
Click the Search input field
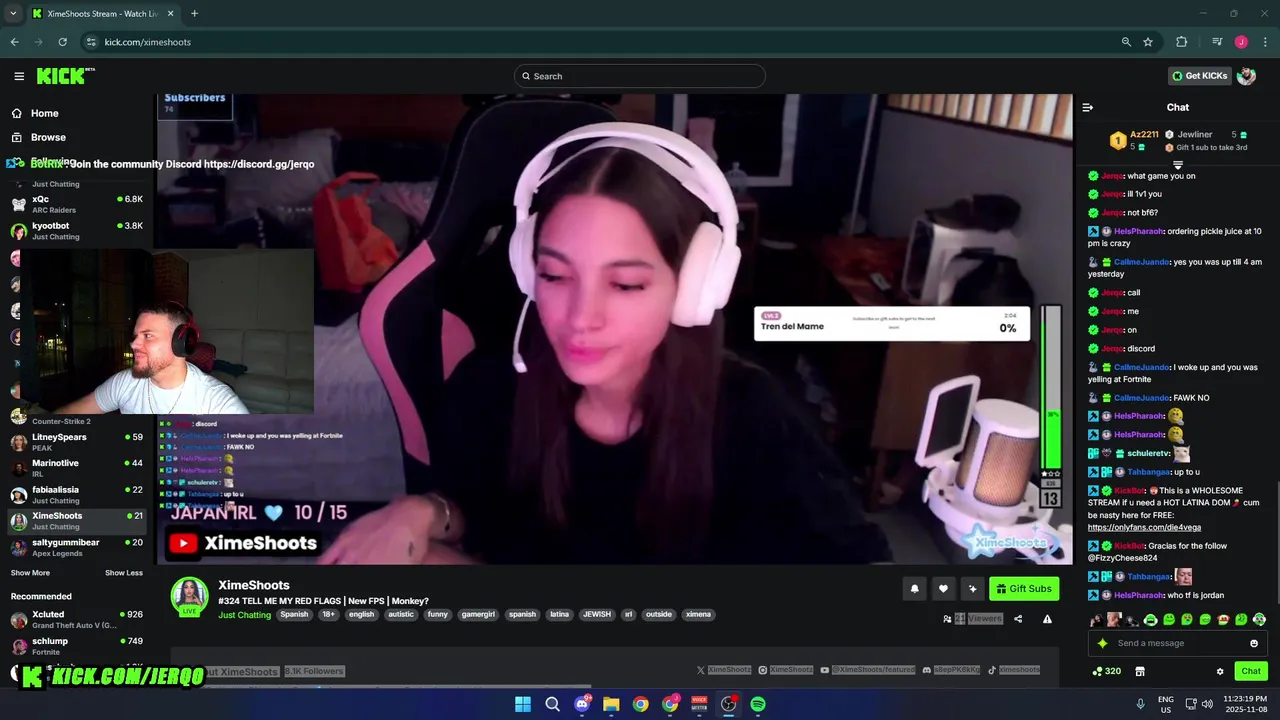click(x=640, y=76)
